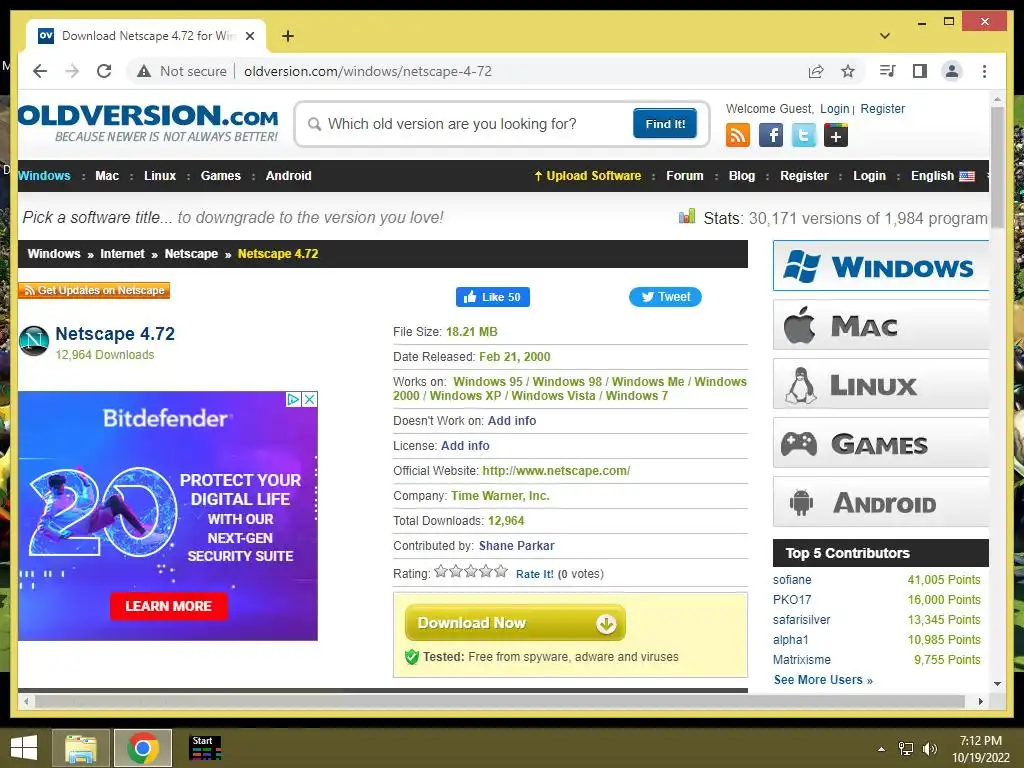This screenshot has width=1024, height=768.
Task: Open the Chrome side panel icon
Action: (x=920, y=71)
